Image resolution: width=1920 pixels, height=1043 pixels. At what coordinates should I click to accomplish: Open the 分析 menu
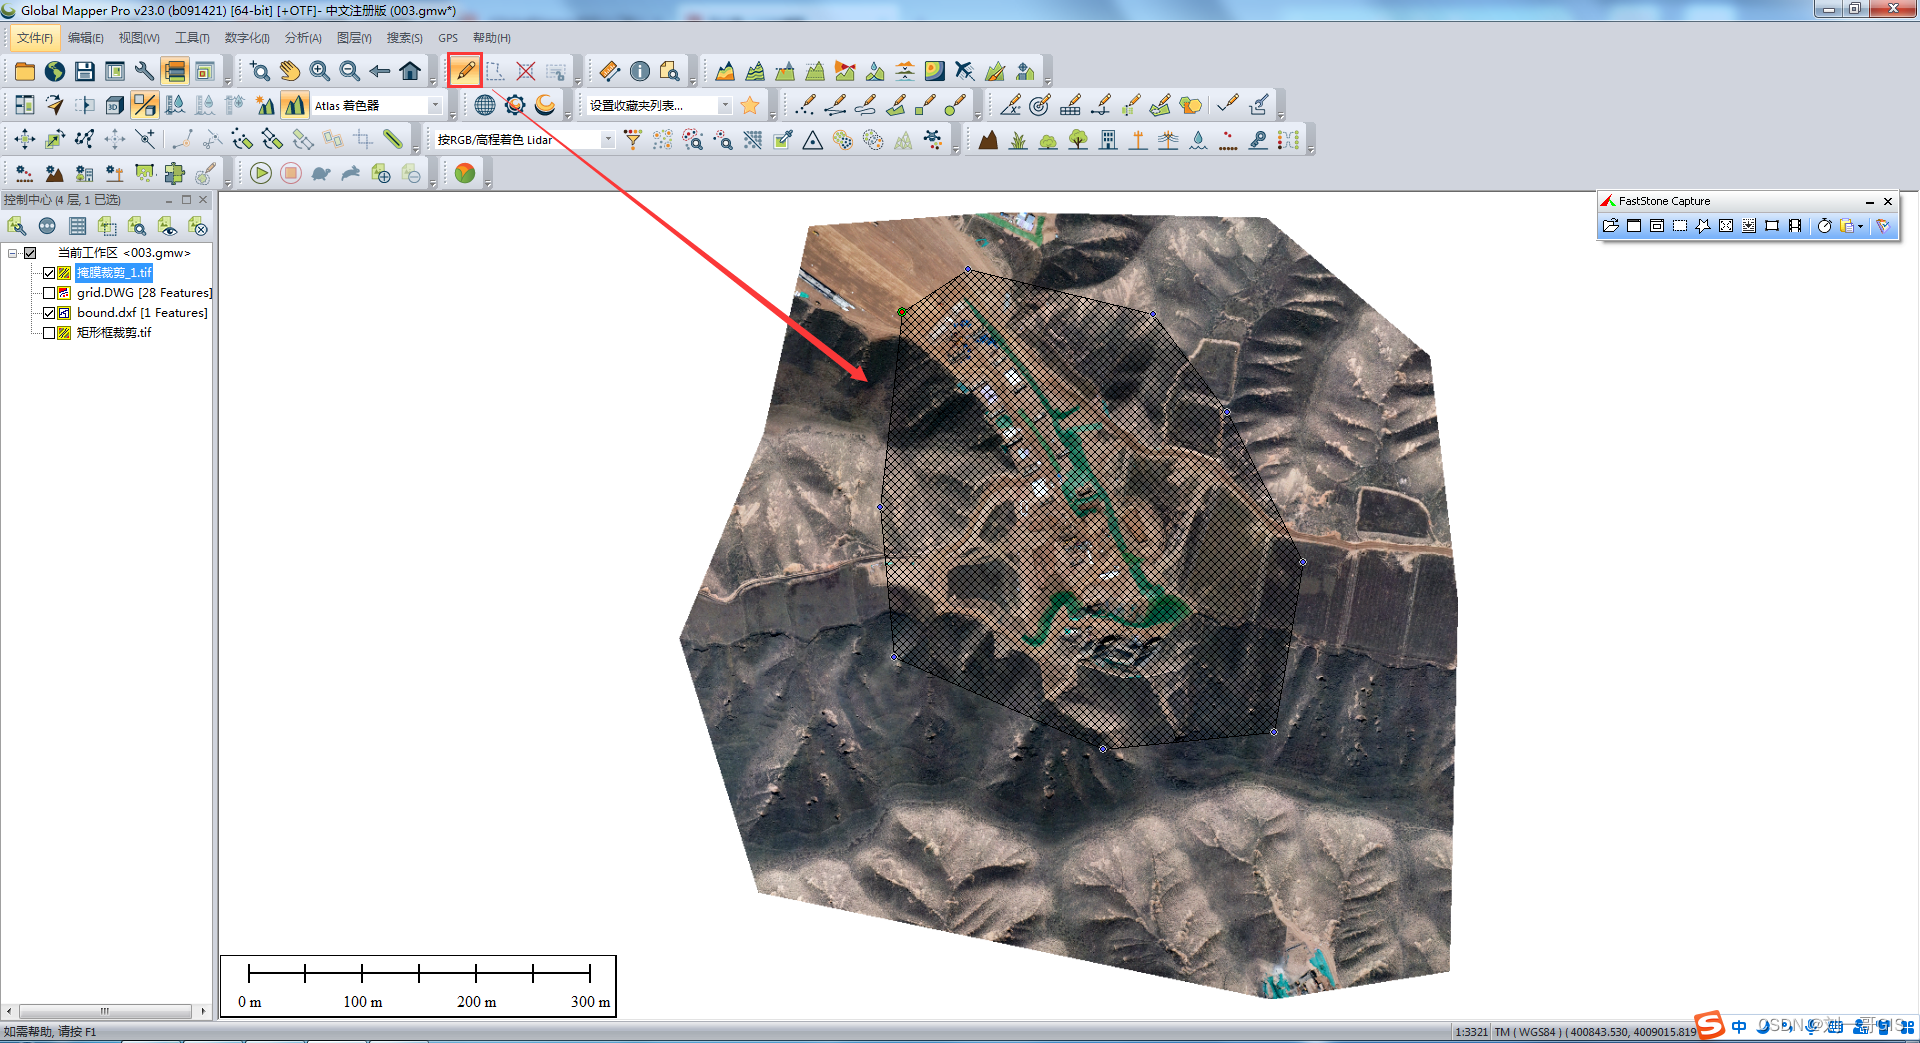click(x=303, y=38)
